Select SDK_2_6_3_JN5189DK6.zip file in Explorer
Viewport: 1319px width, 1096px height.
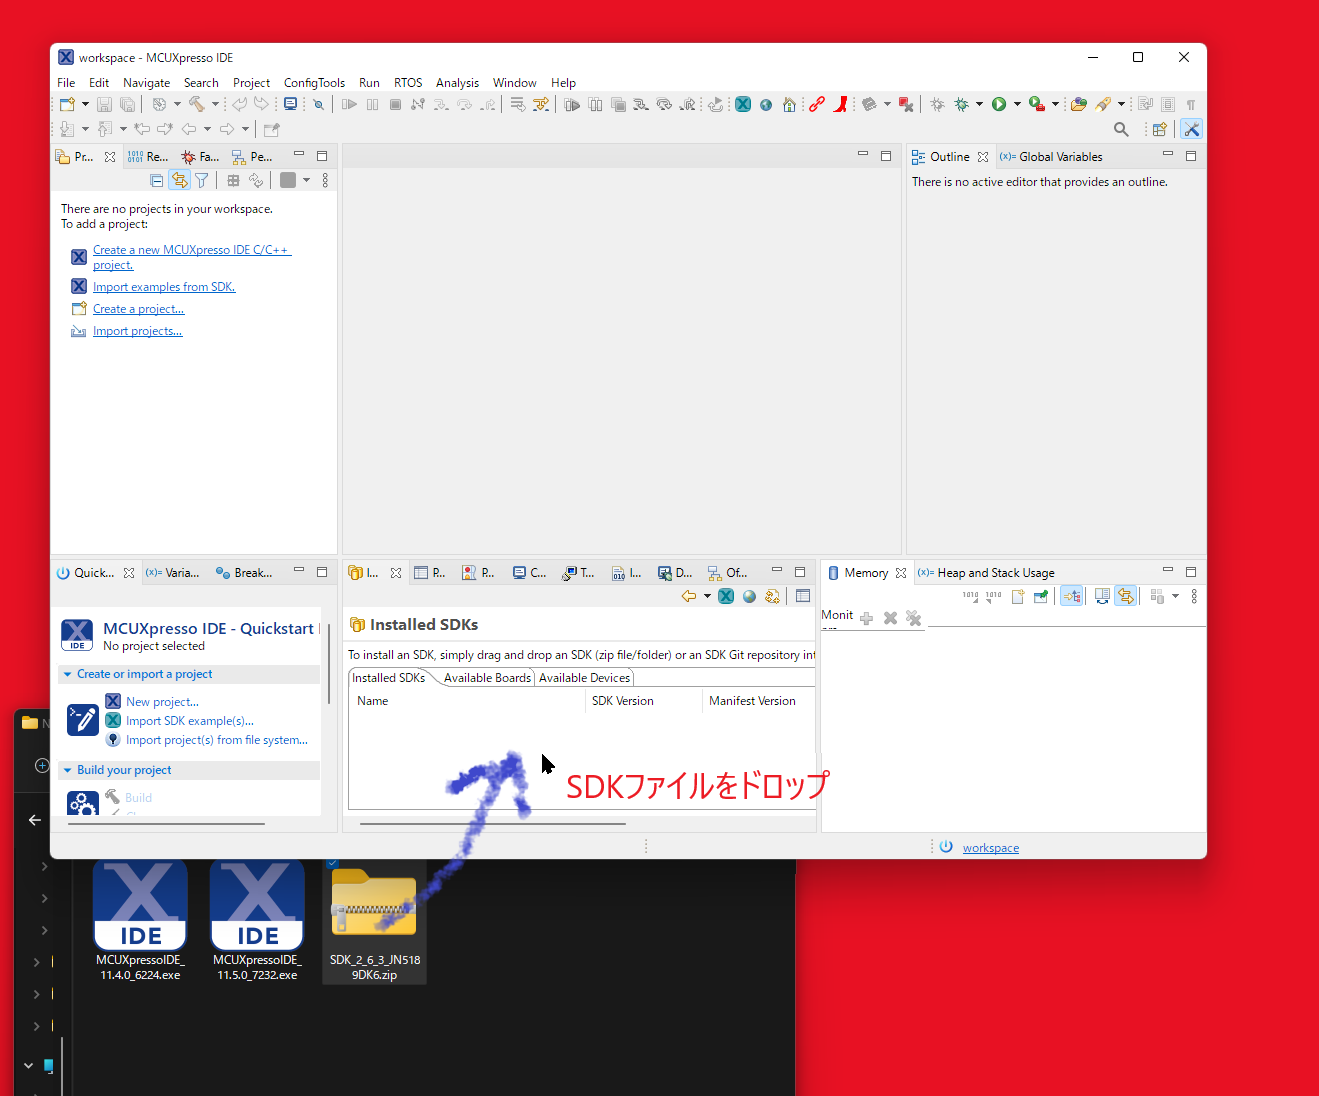(375, 922)
